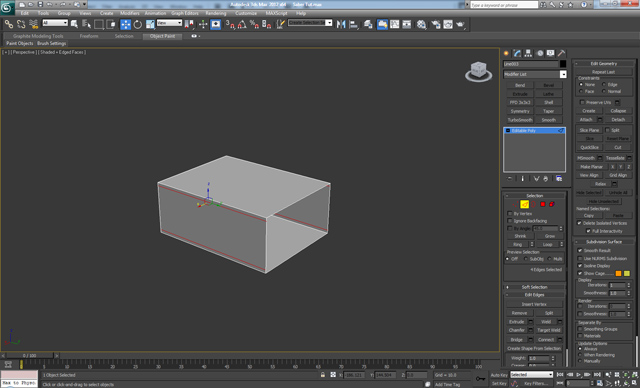Collapse the Edit Edges rollout
This screenshot has width=640, height=388.
pos(534,295)
